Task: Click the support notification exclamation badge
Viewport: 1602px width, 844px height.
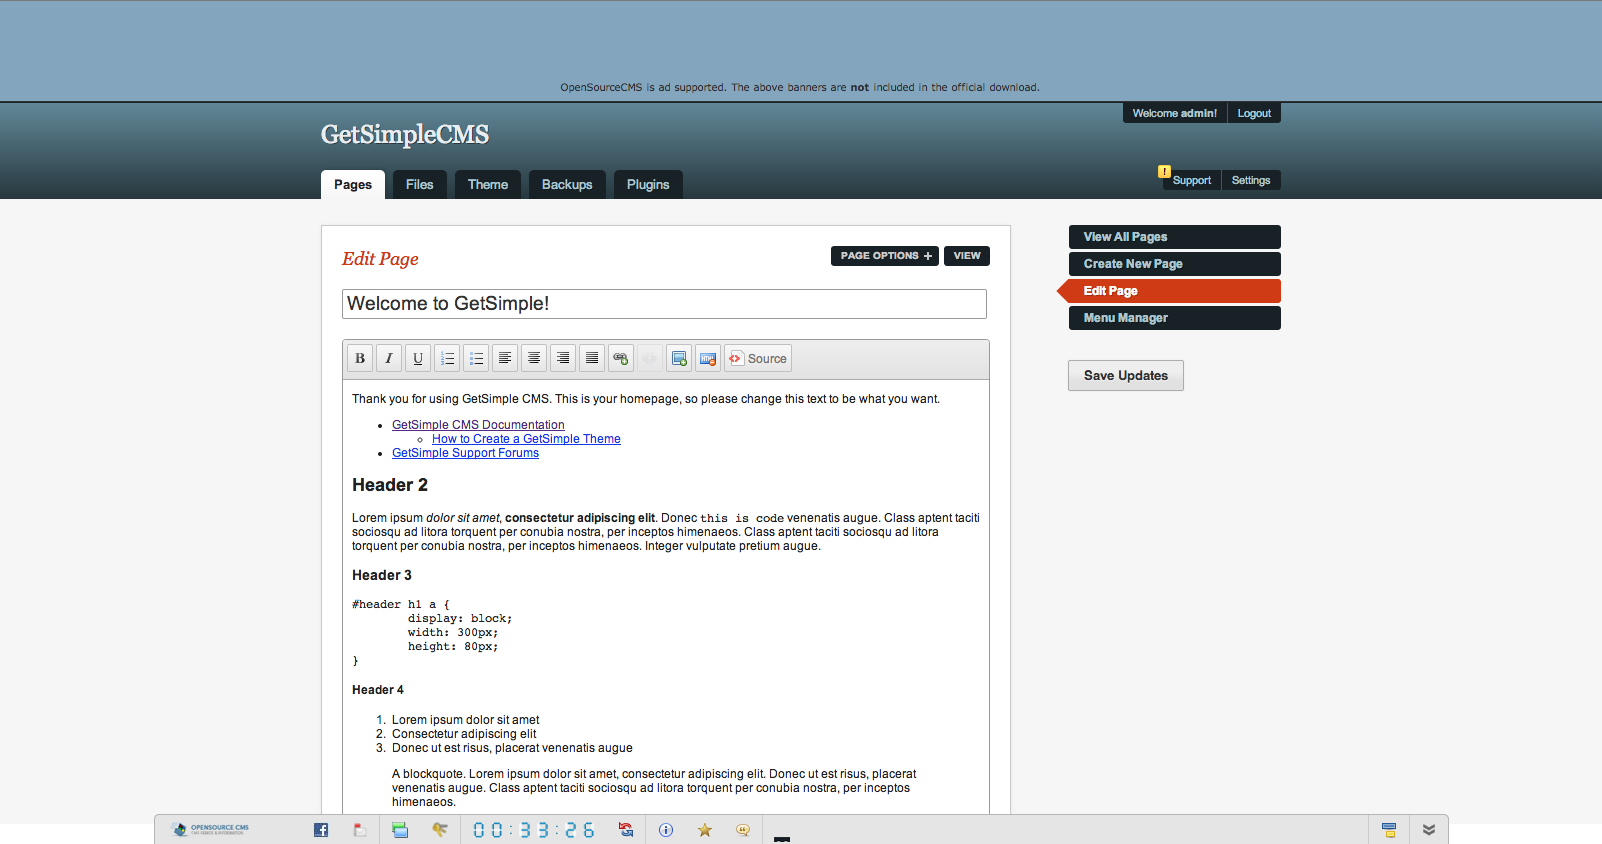Action: (x=1164, y=171)
